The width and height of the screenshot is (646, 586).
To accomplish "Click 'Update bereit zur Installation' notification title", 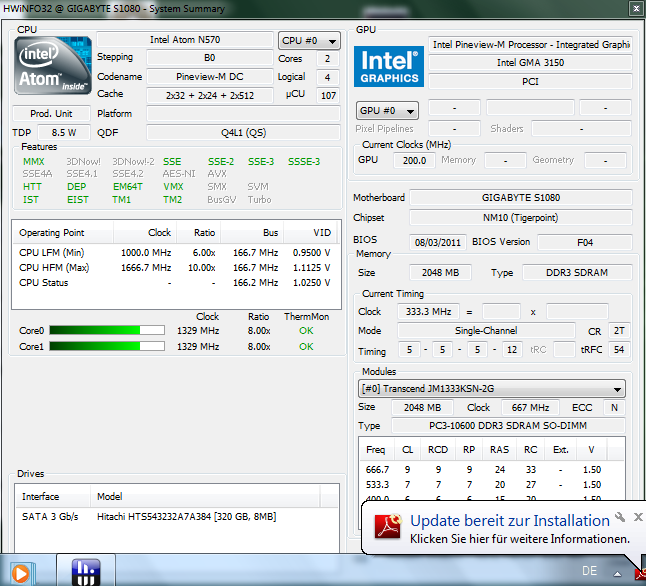I will (x=510, y=520).
